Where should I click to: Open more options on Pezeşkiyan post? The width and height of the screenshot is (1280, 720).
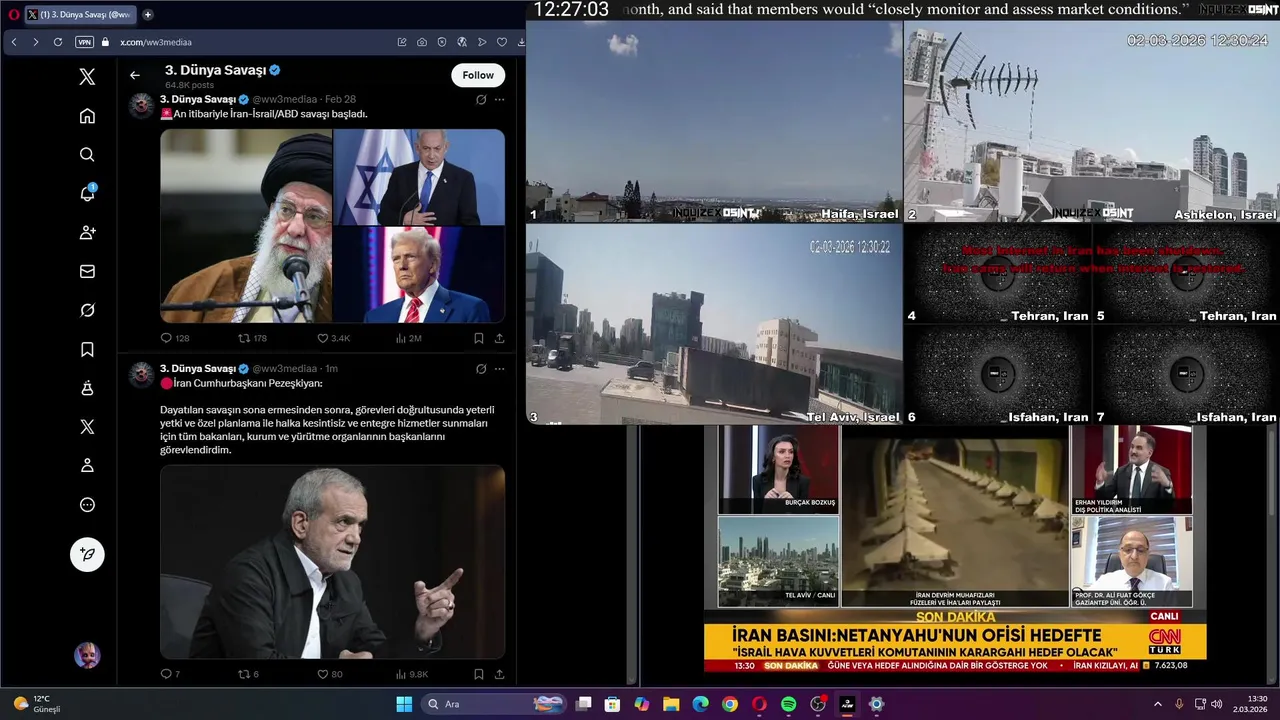pos(499,368)
